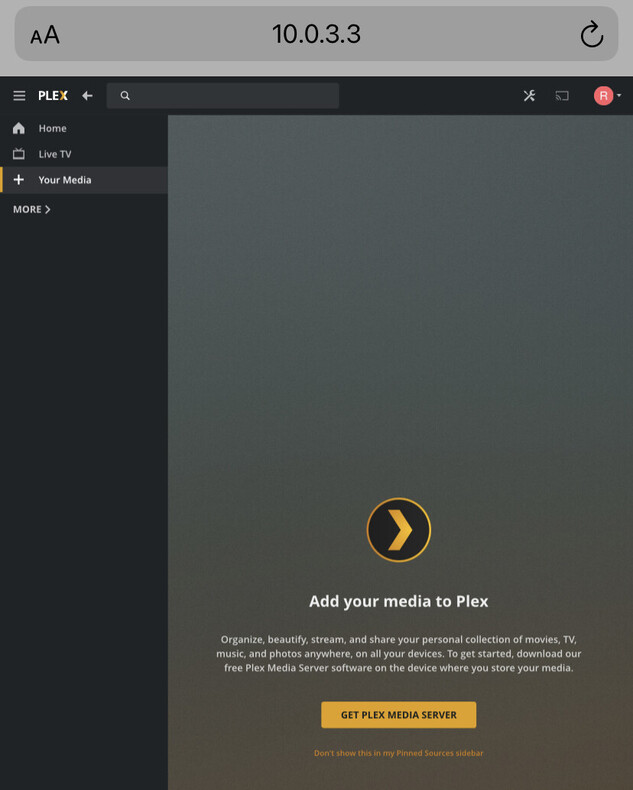Open the hamburger menu in Plex header
The image size is (633, 790).
click(19, 96)
